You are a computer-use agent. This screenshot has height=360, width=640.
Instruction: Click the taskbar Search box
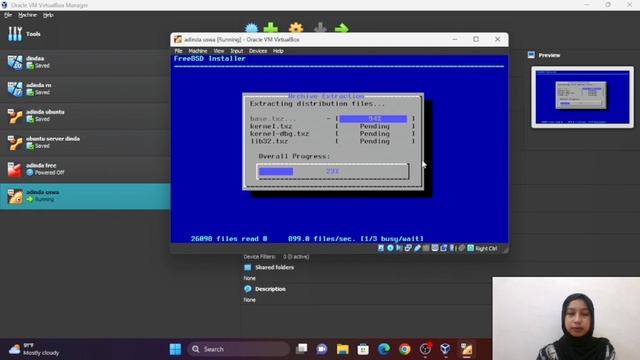click(x=239, y=349)
